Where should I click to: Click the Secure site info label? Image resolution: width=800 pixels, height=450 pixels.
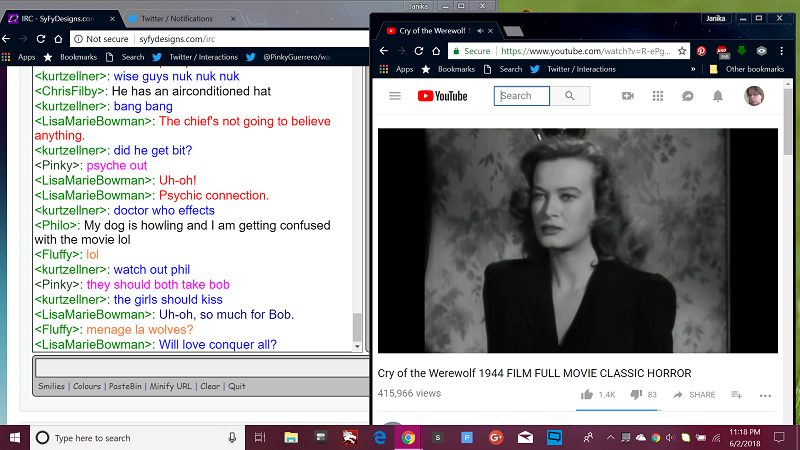[x=472, y=51]
